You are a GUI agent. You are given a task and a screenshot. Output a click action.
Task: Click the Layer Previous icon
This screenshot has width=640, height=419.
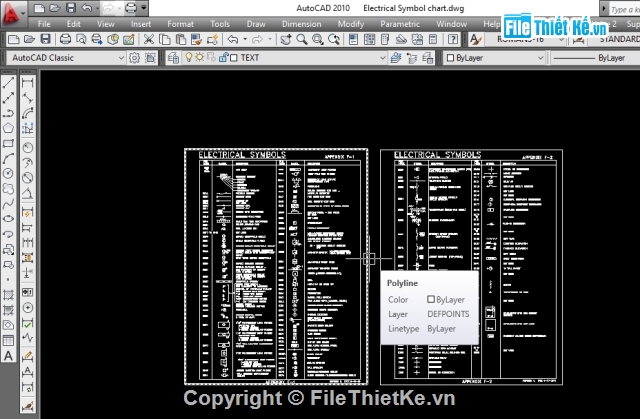412,58
